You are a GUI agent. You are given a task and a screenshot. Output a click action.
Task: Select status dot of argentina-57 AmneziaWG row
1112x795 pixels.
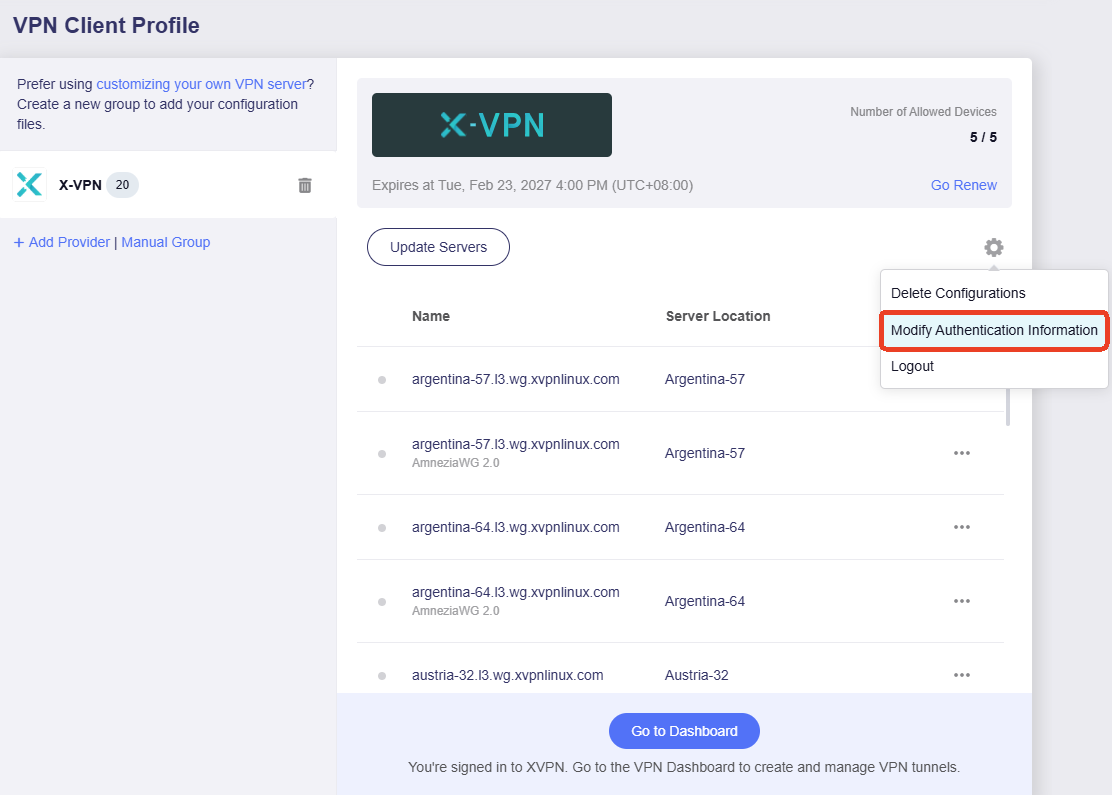(x=382, y=454)
